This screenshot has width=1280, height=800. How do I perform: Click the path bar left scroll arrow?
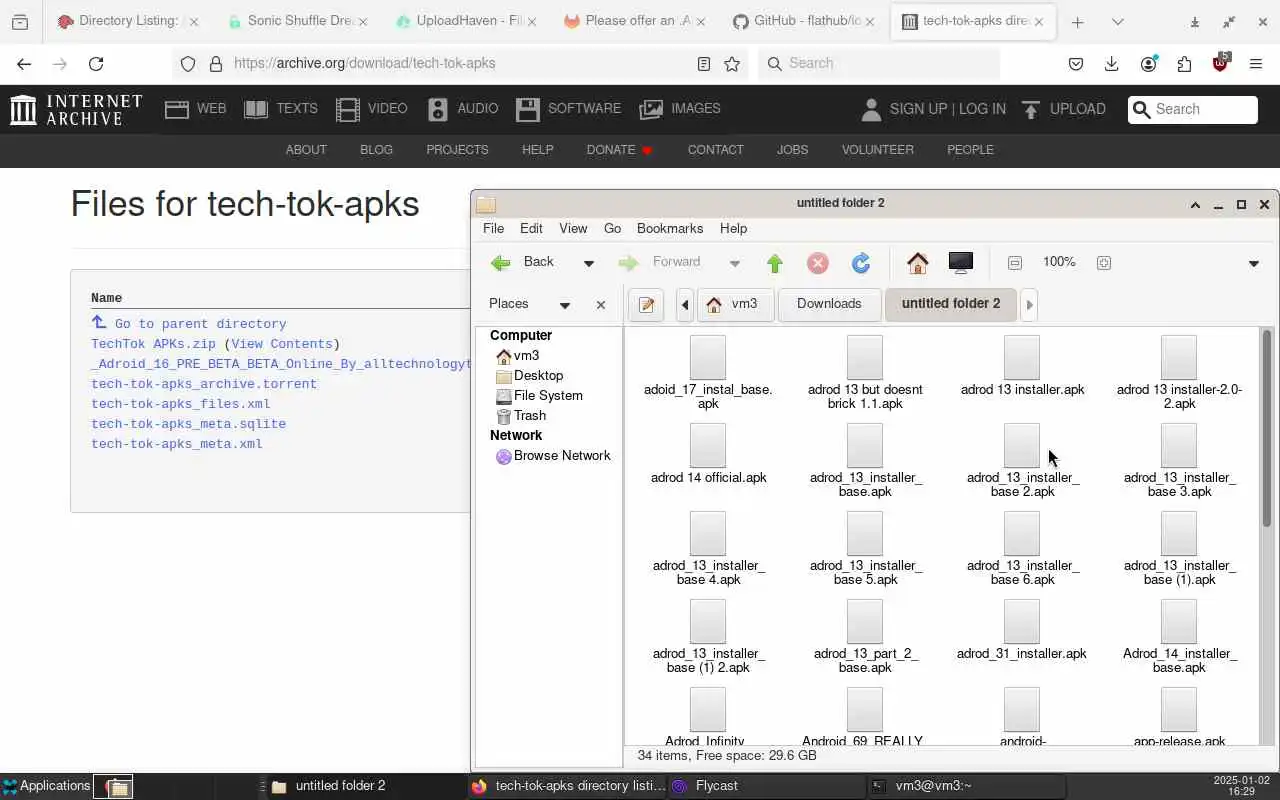685,305
